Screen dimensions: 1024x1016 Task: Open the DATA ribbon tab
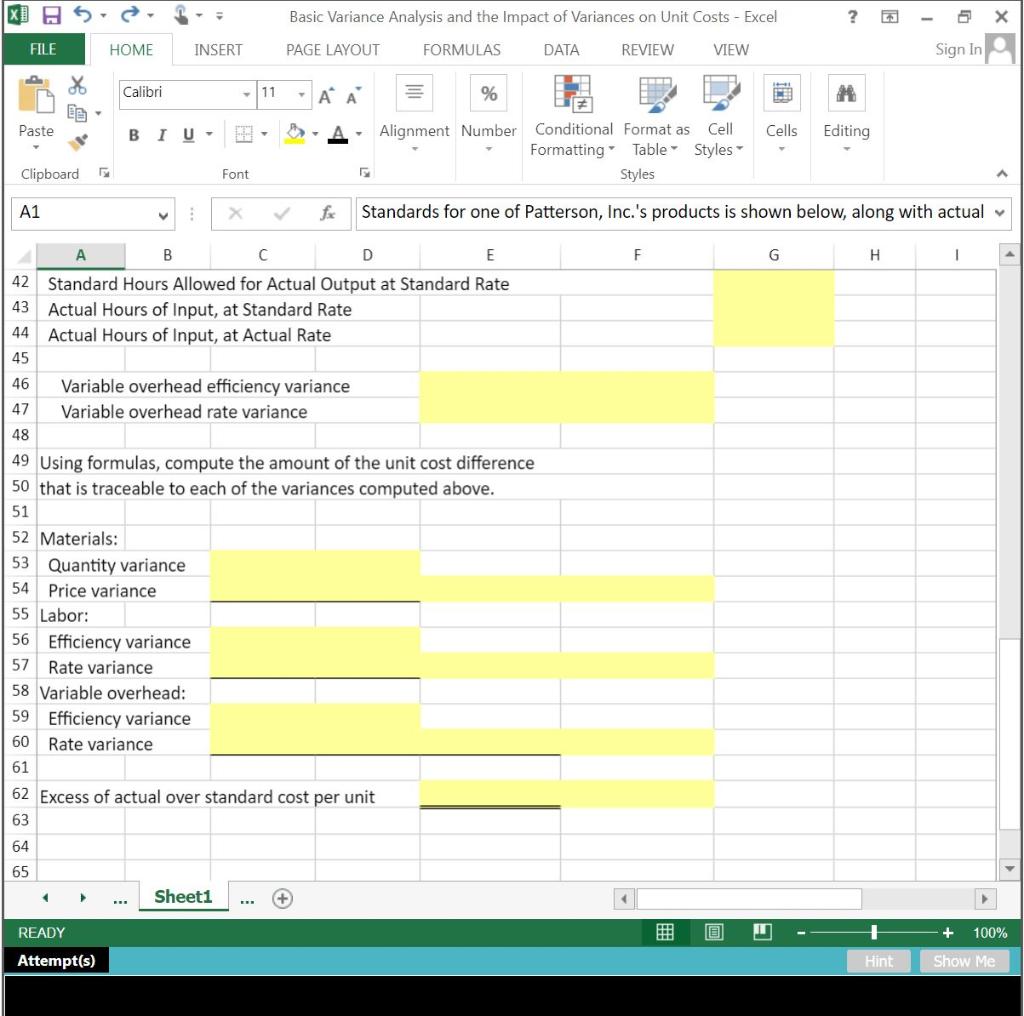(561, 49)
